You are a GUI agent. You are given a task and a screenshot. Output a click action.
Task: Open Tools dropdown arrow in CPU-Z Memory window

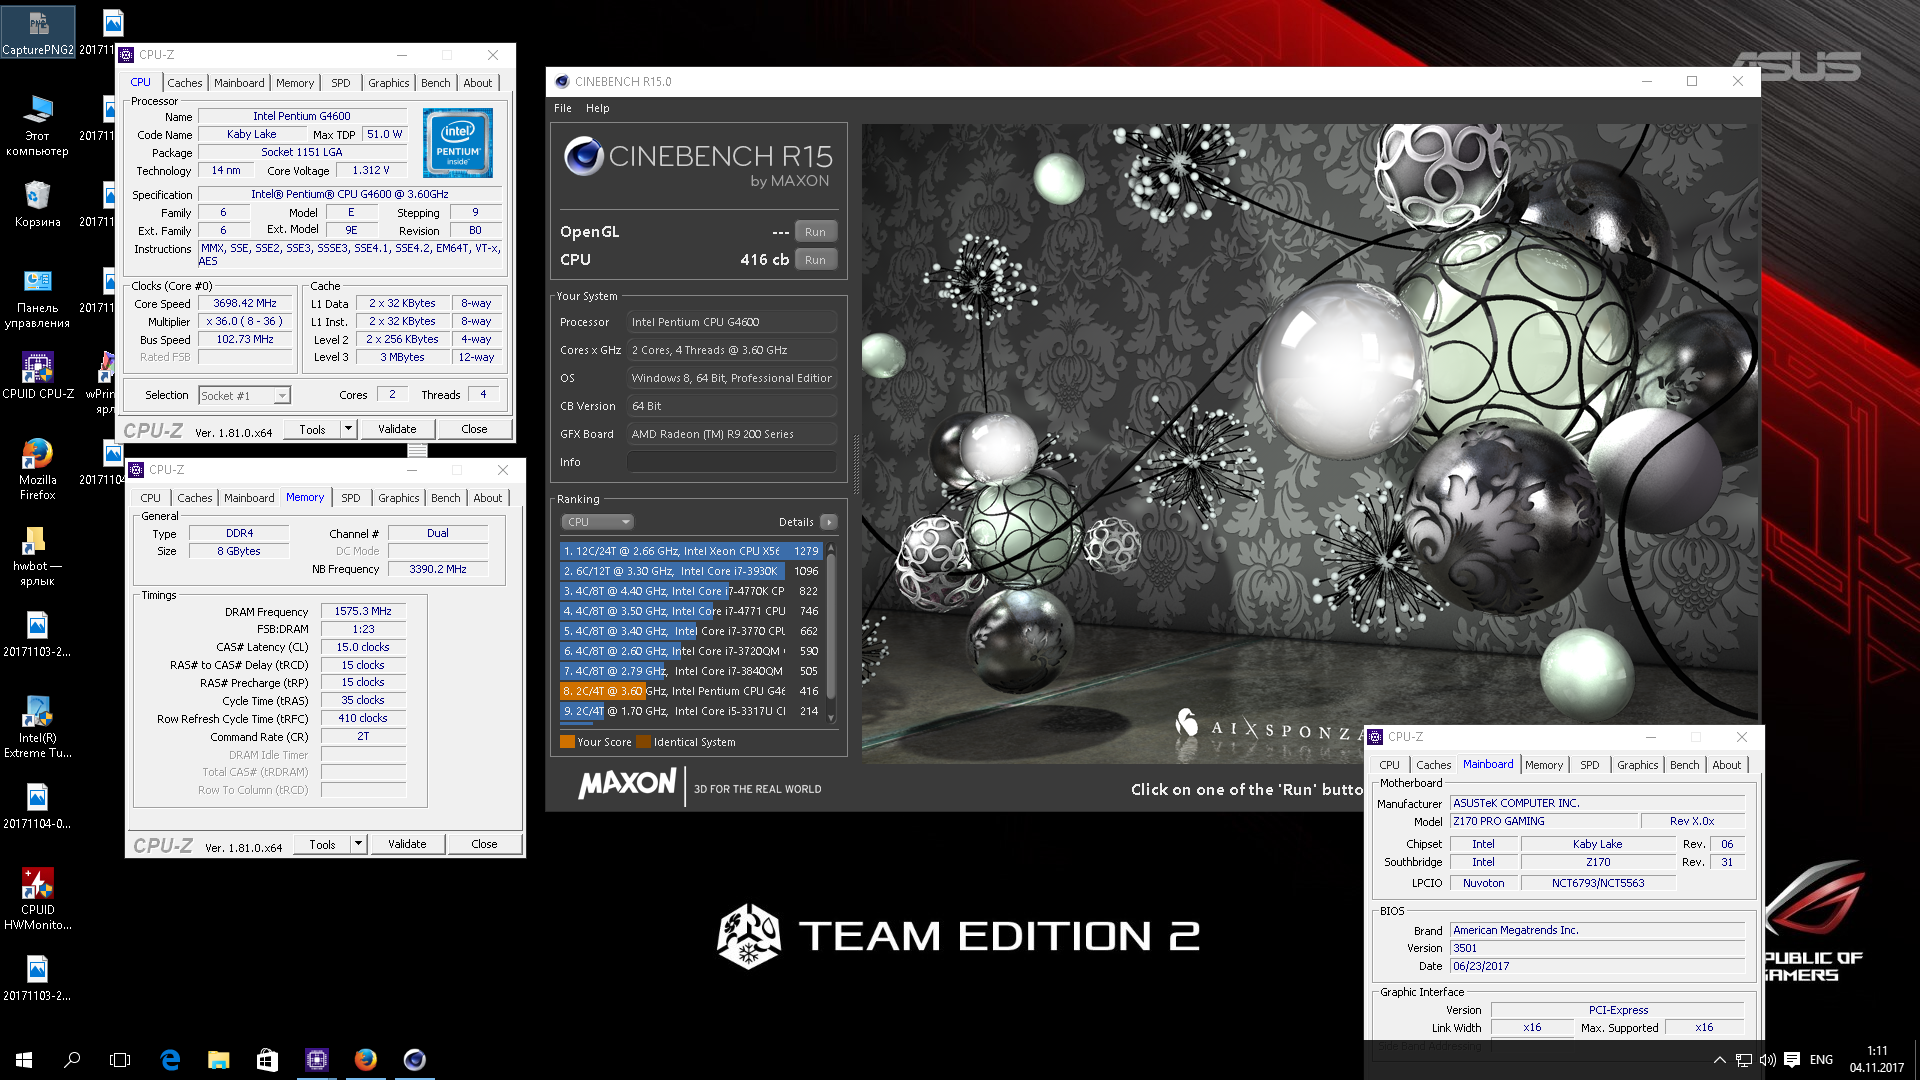coord(358,844)
